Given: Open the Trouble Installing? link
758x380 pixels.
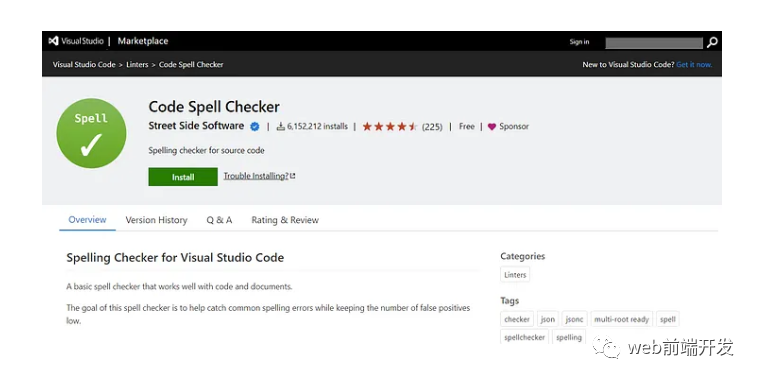Looking at the screenshot, I should coord(256,176).
